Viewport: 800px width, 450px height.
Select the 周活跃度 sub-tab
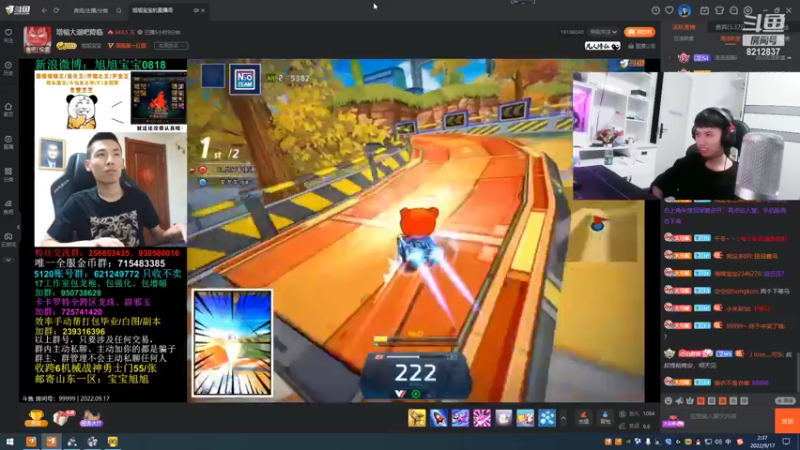pyautogui.click(x=730, y=39)
